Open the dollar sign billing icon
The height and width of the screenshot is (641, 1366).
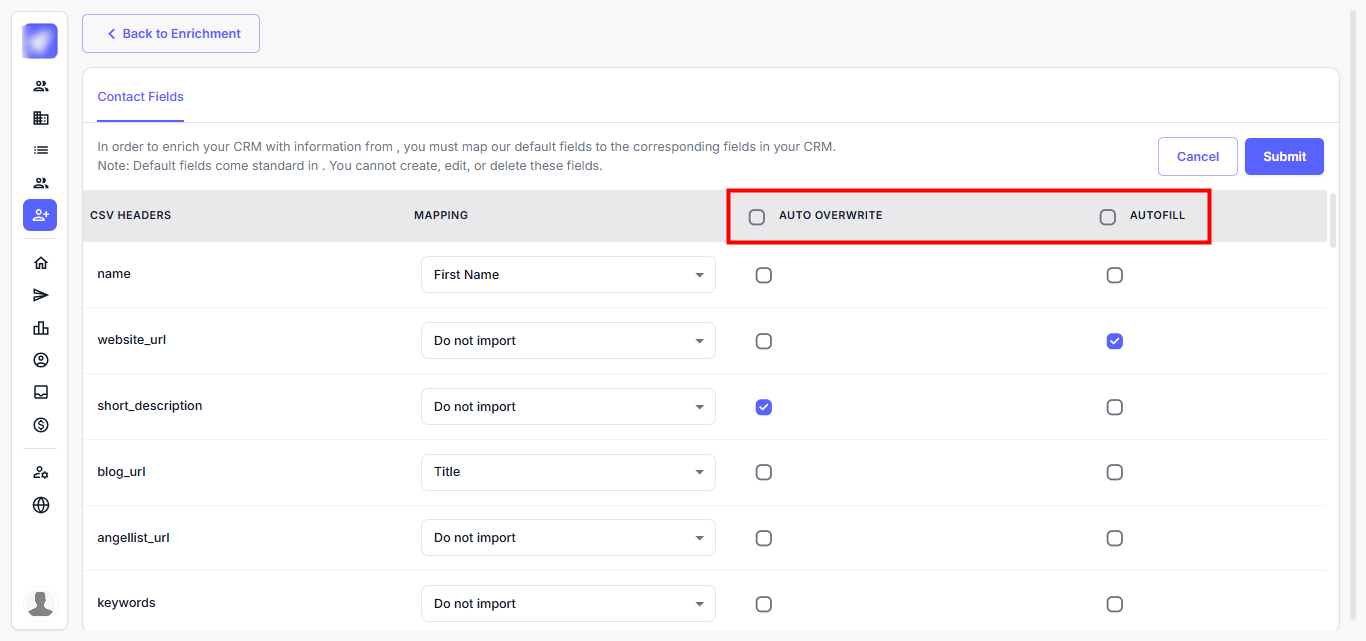[x=40, y=425]
